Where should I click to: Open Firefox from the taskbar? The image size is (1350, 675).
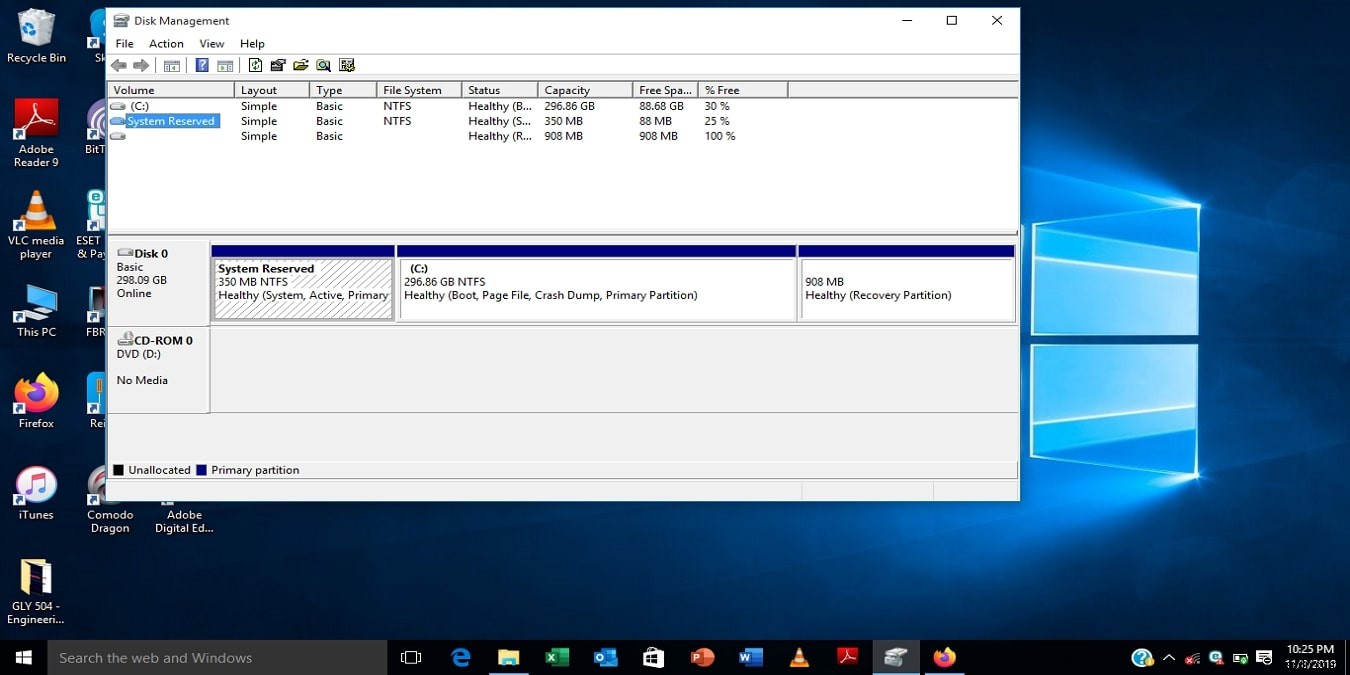coord(944,657)
